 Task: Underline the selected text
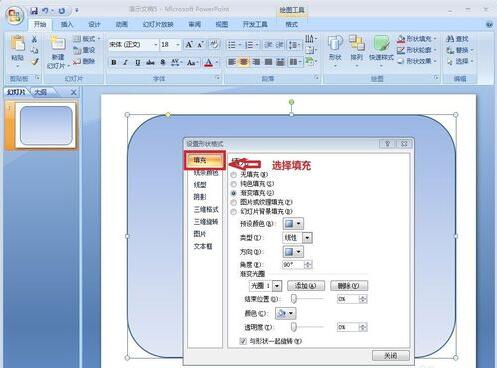[138, 62]
